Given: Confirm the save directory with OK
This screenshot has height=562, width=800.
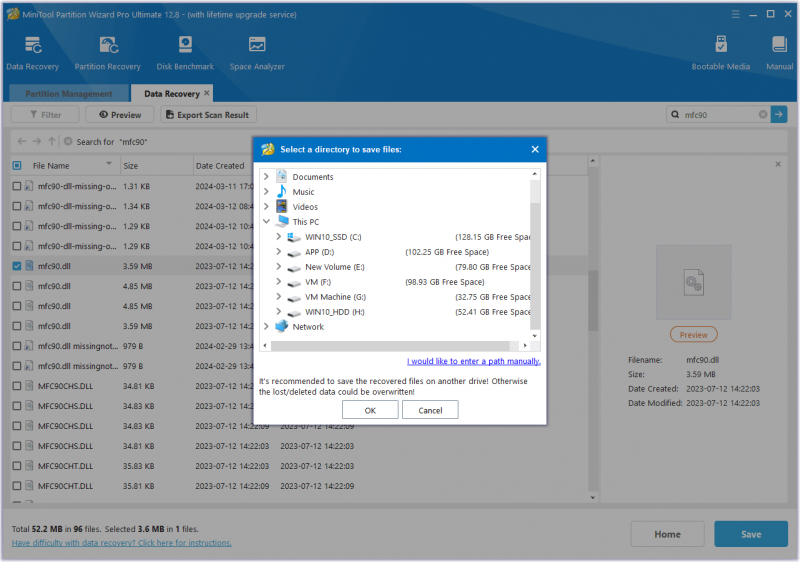Looking at the screenshot, I should tap(370, 410).
